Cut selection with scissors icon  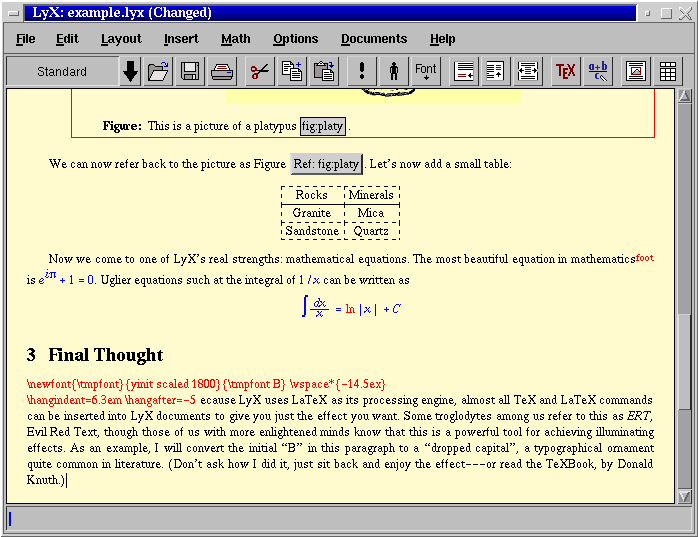260,71
